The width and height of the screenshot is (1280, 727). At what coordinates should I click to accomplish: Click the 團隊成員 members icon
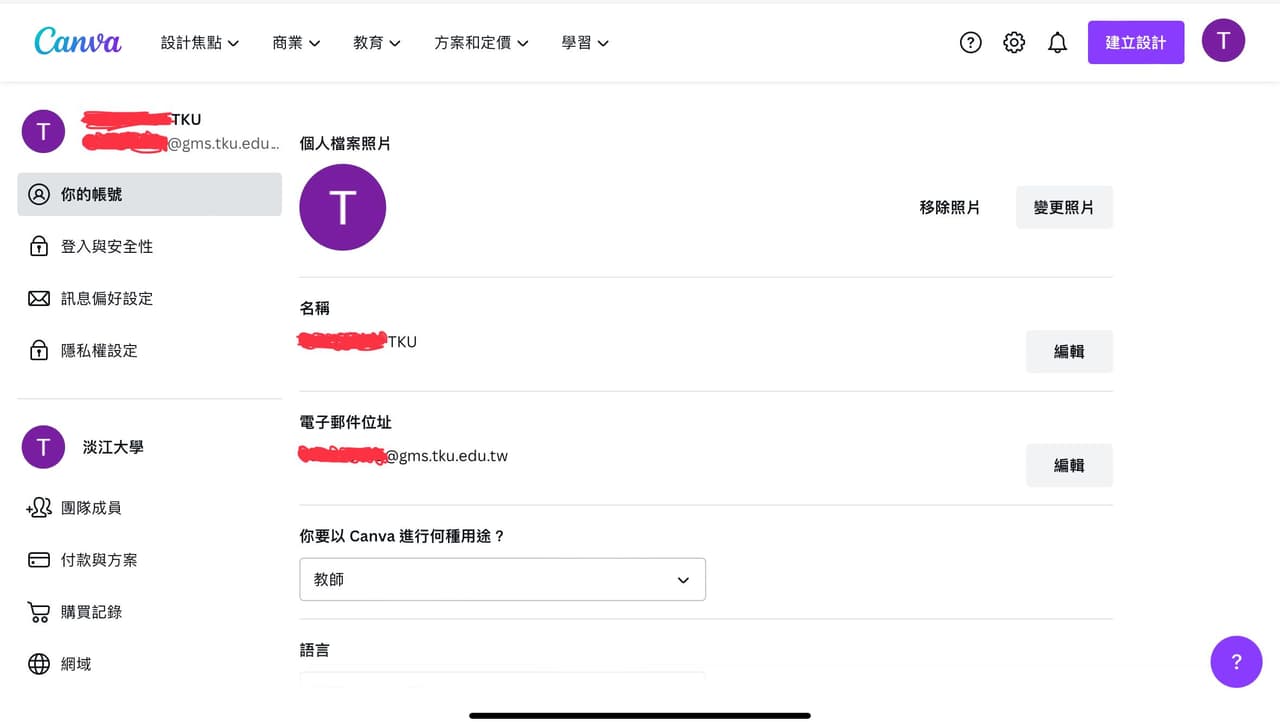click(39, 507)
